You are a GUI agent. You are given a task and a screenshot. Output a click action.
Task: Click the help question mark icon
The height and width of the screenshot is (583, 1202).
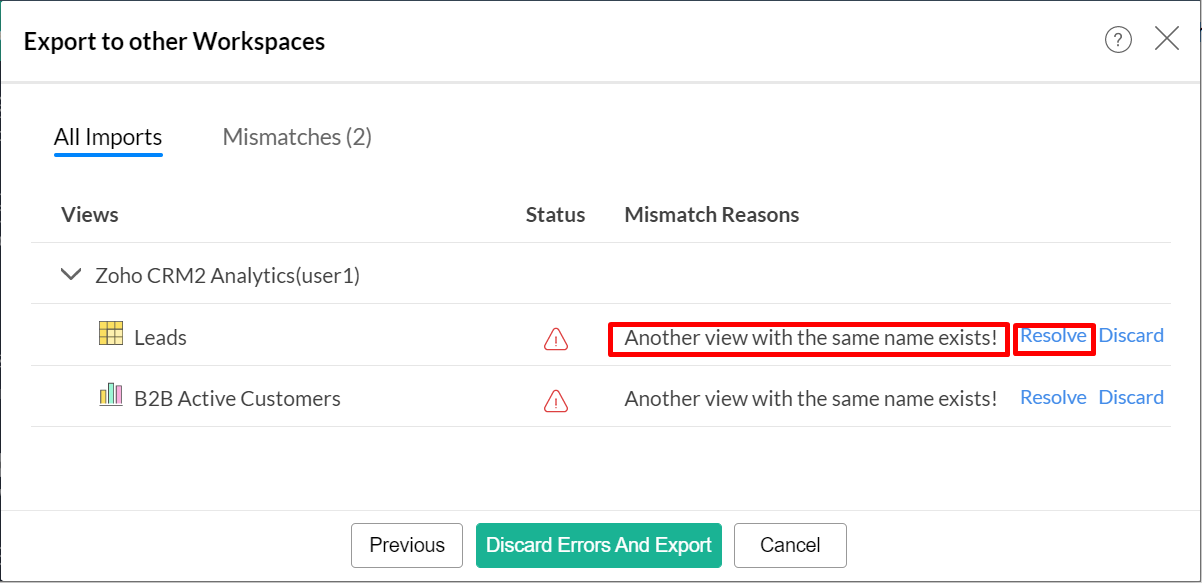[x=1118, y=40]
